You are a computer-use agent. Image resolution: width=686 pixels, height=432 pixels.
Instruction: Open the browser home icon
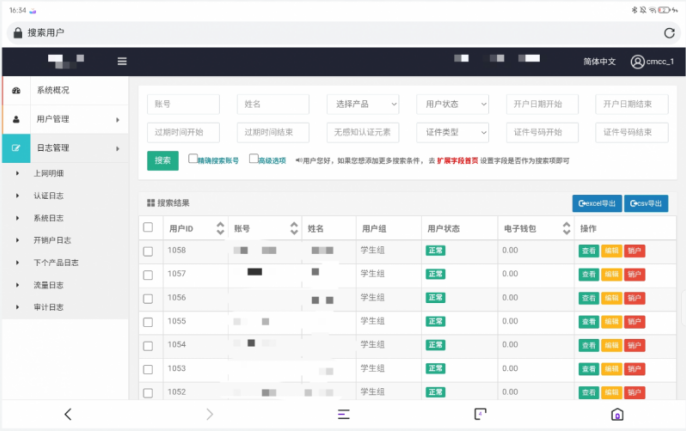[617, 414]
